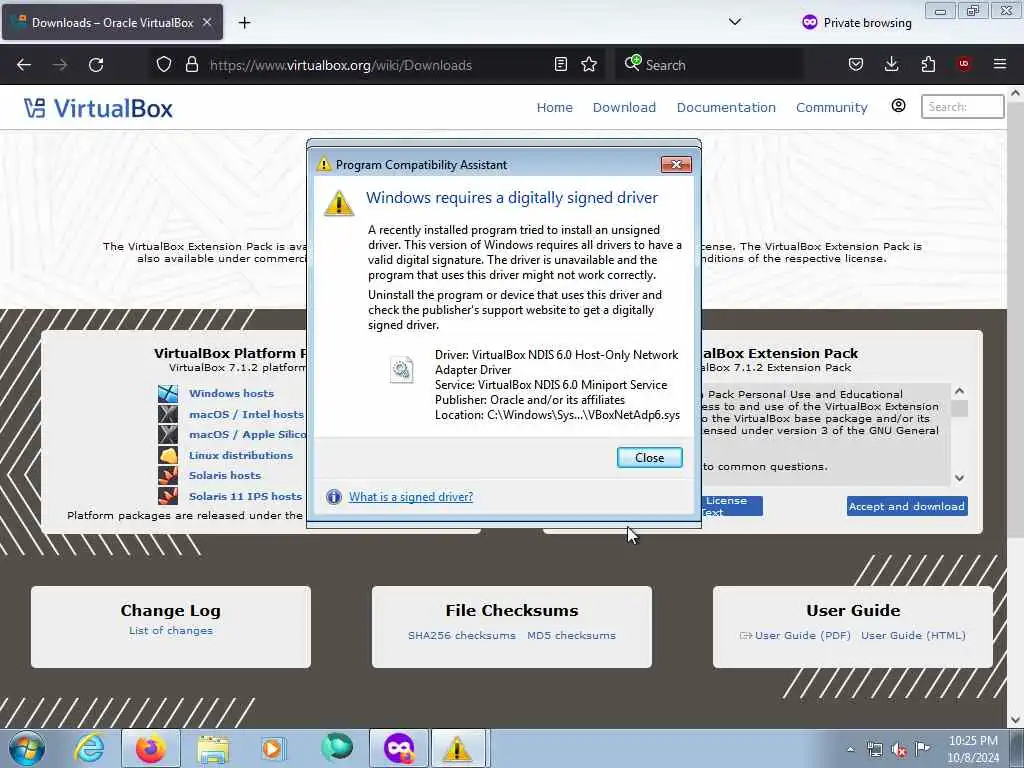Click the browser forward arrow
This screenshot has height=768, width=1024.
point(60,65)
